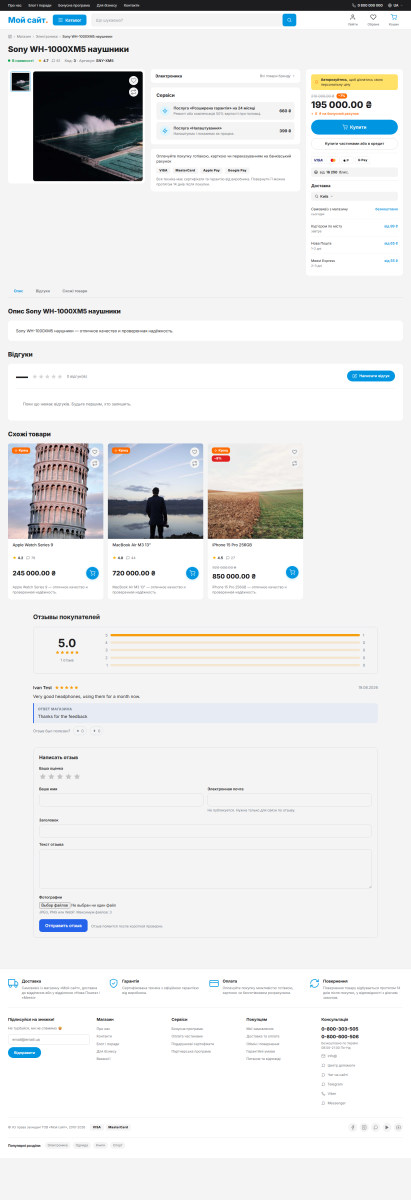Click Відправити newsletter subscribe button

pyautogui.click(x=25, y=1053)
